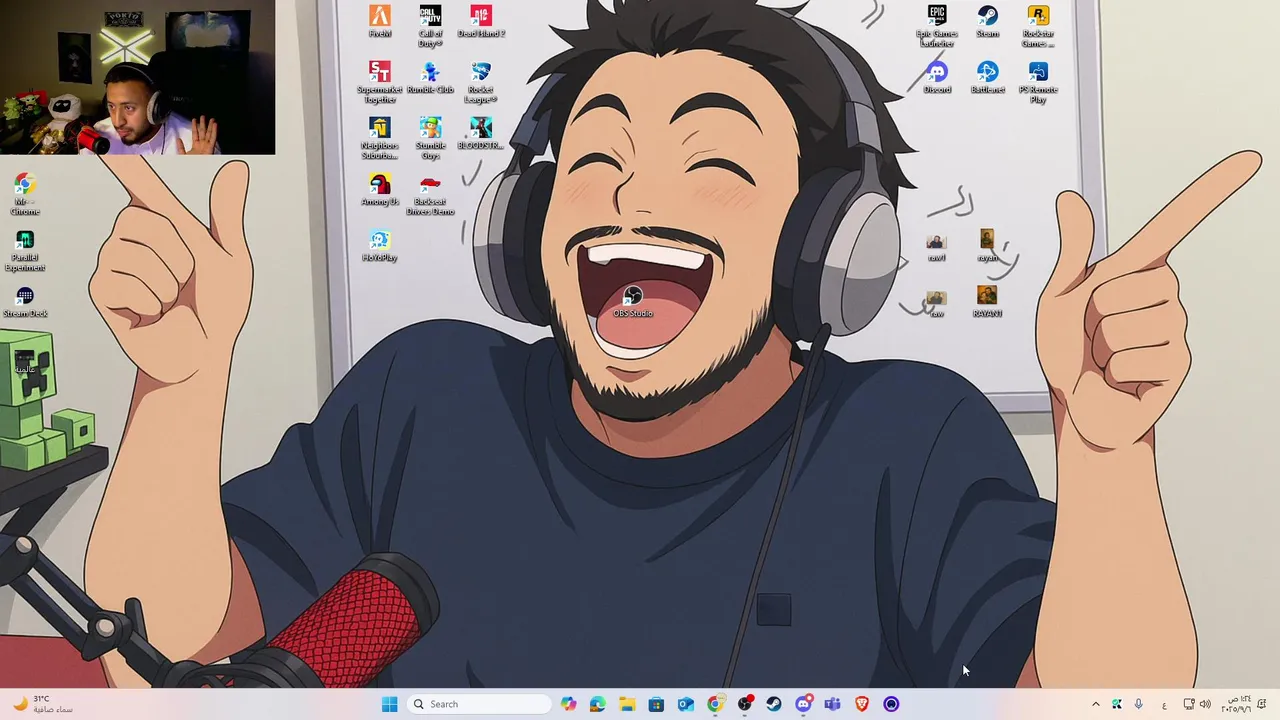Select the Steam desktop shortcut
The width and height of the screenshot is (1280, 720).
(988, 21)
